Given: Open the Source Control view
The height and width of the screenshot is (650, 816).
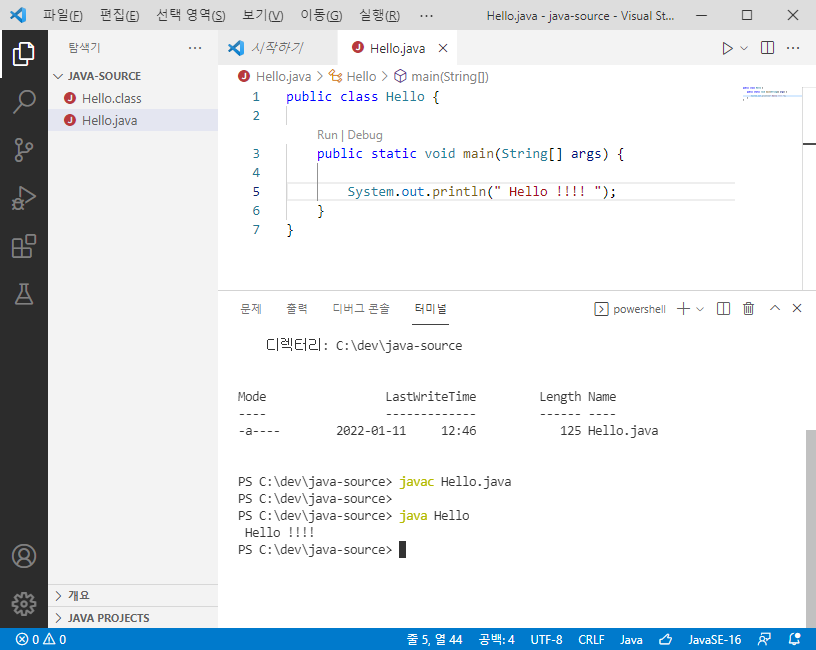Looking at the screenshot, I should 24,150.
